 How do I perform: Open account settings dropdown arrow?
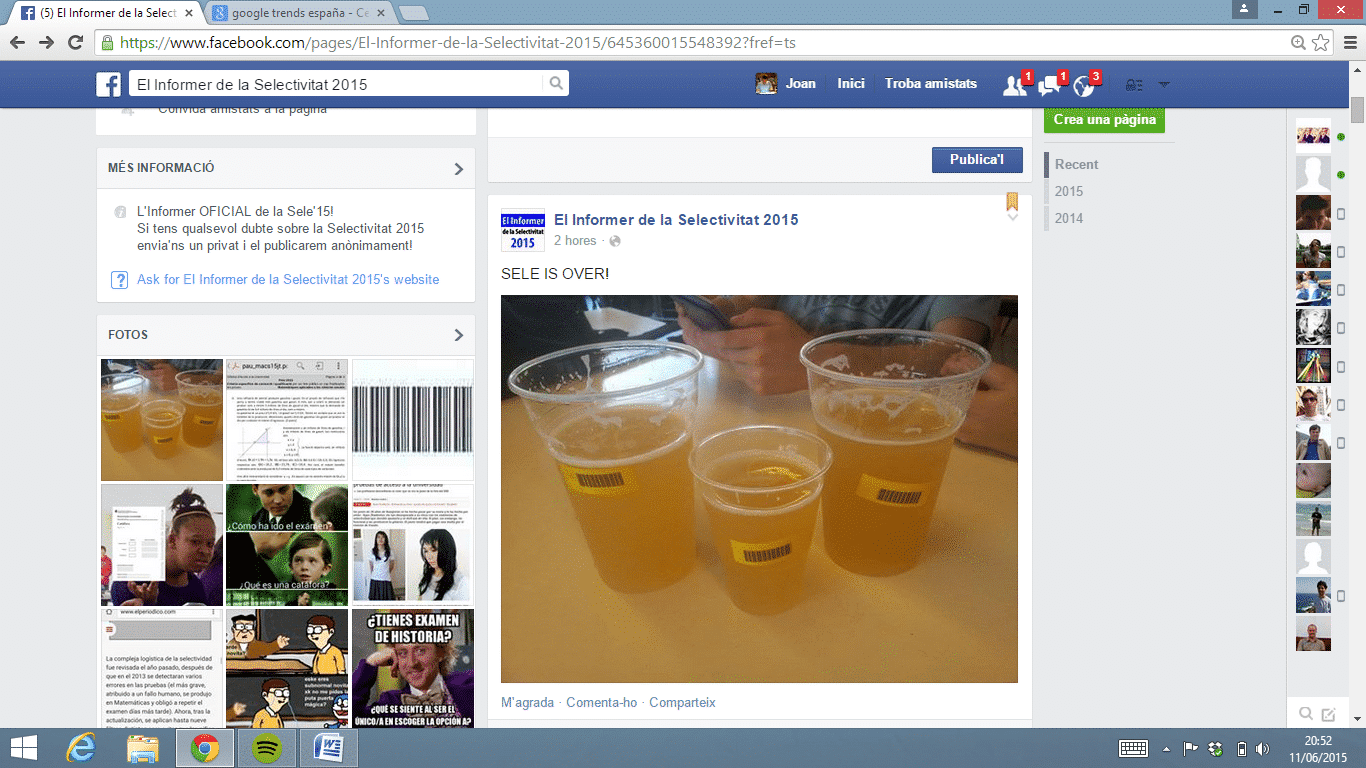click(x=1164, y=85)
